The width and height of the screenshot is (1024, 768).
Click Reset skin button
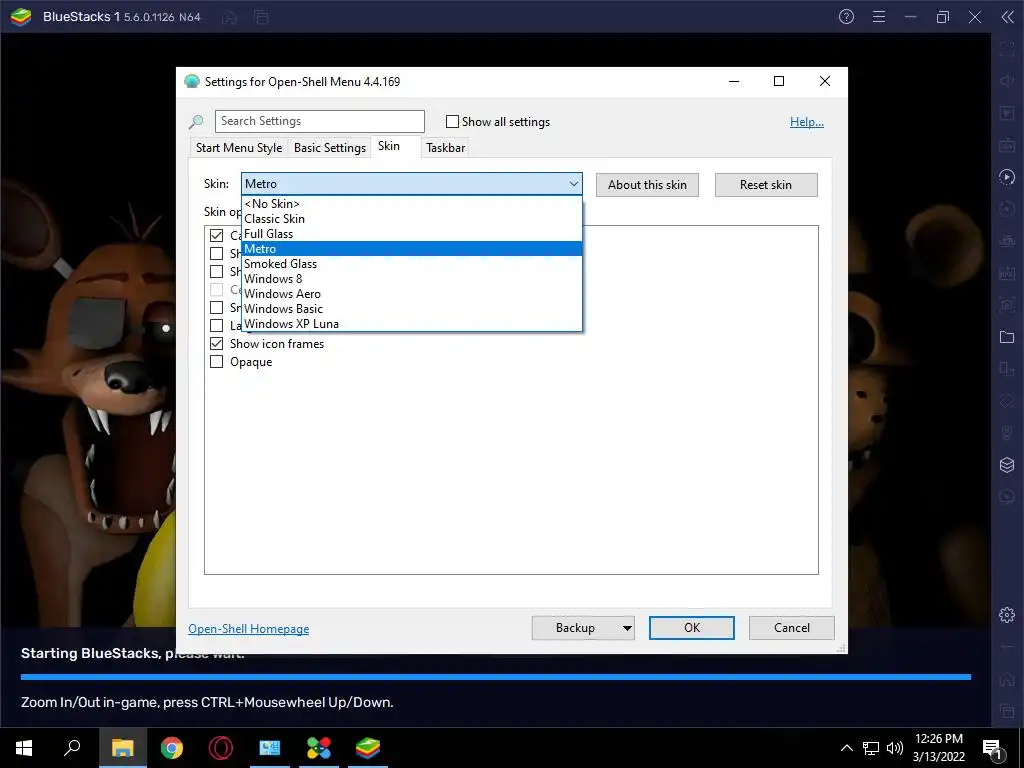pyautogui.click(x=766, y=185)
